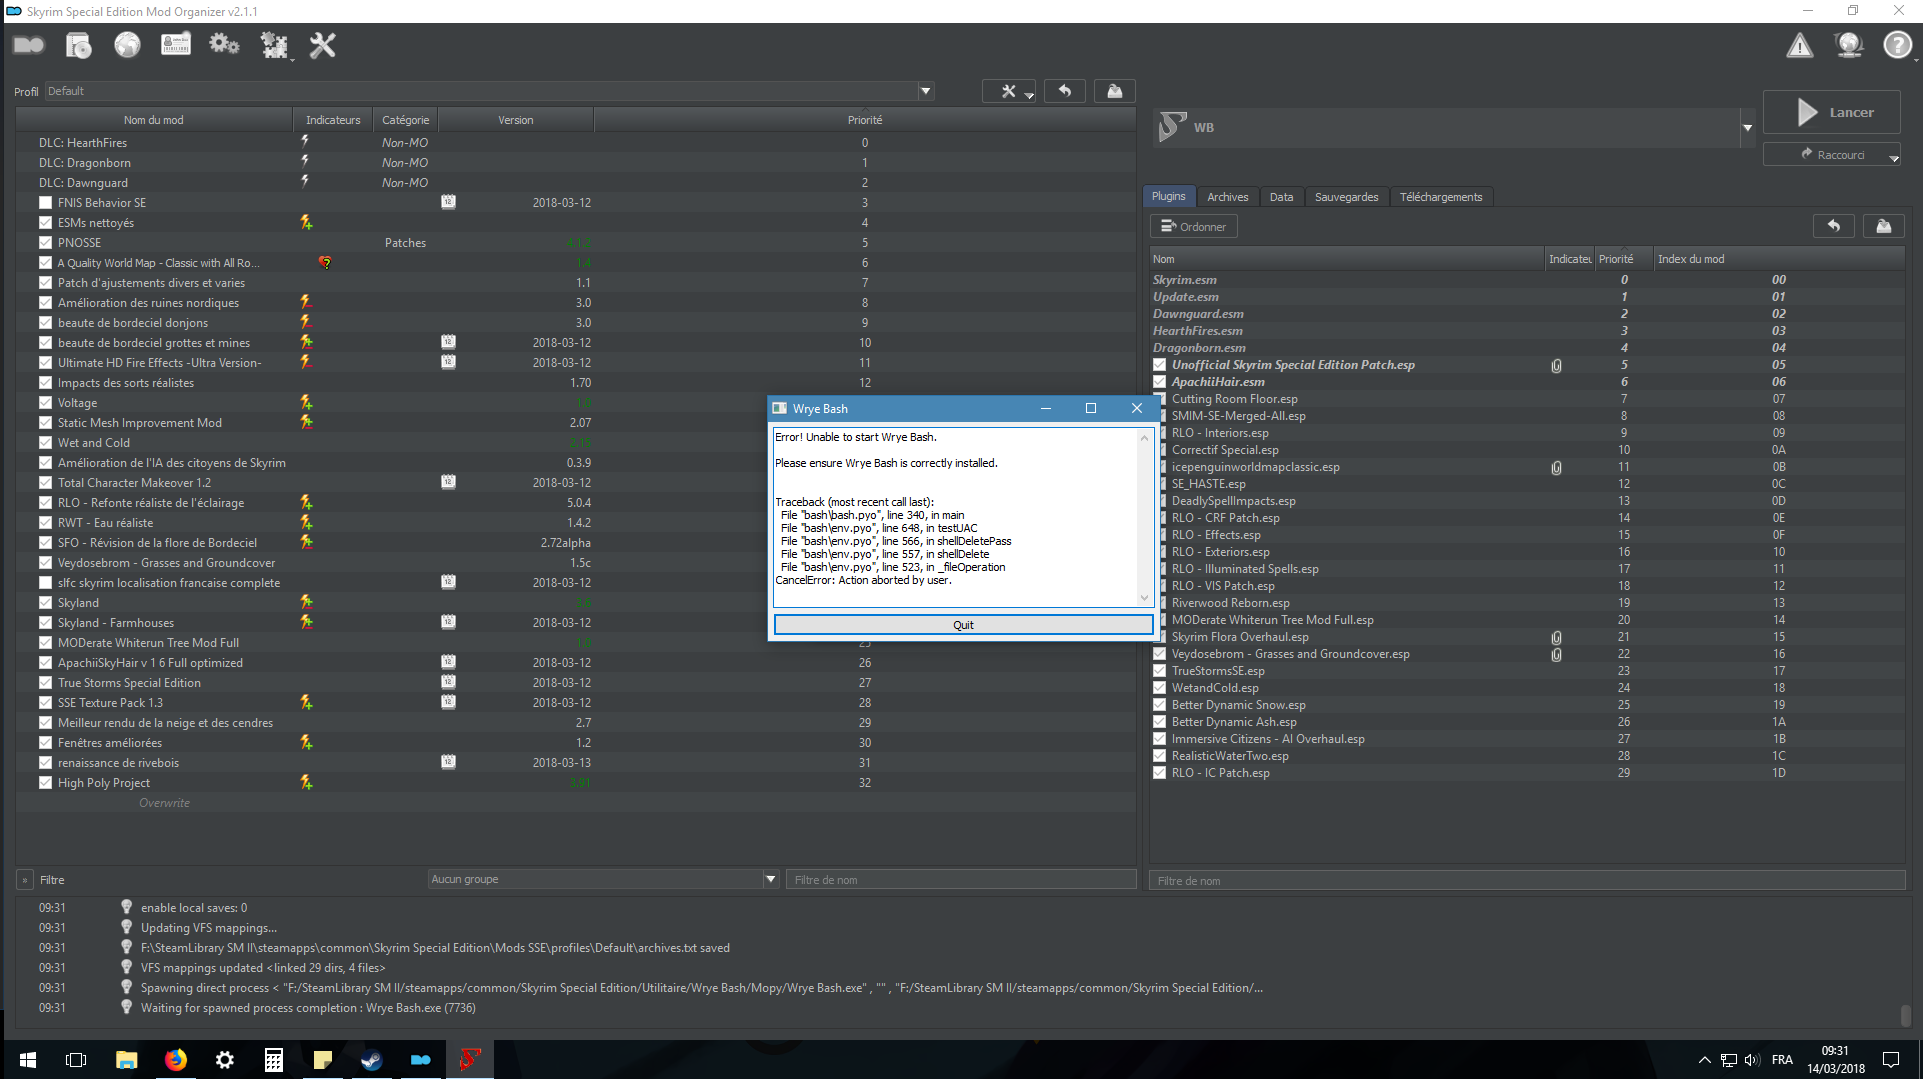Image resolution: width=1923 pixels, height=1079 pixels.
Task: Enable the FNIS Behavior SE mod checkbox
Action: pyautogui.click(x=45, y=202)
